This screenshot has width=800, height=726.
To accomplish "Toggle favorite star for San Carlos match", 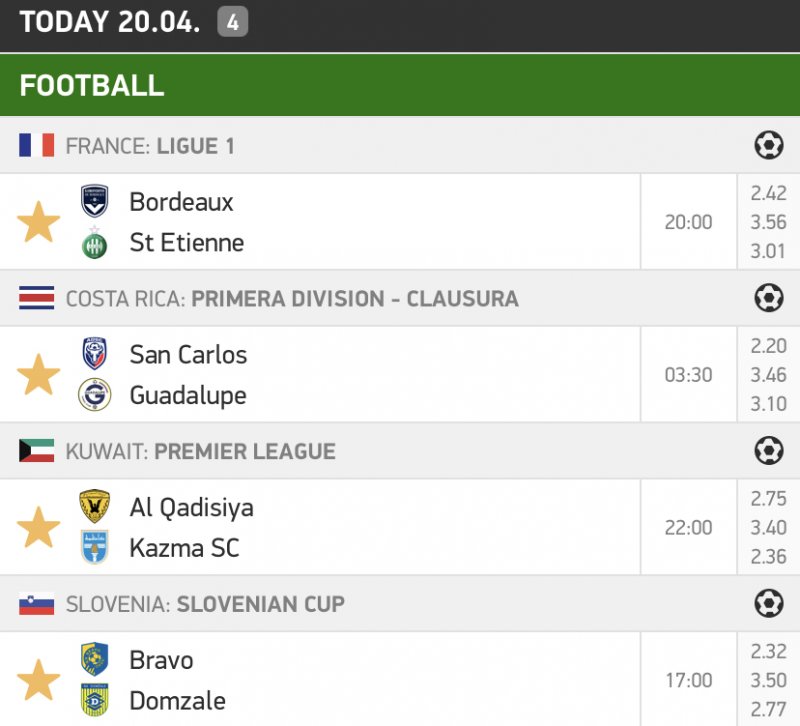I will (x=39, y=375).
